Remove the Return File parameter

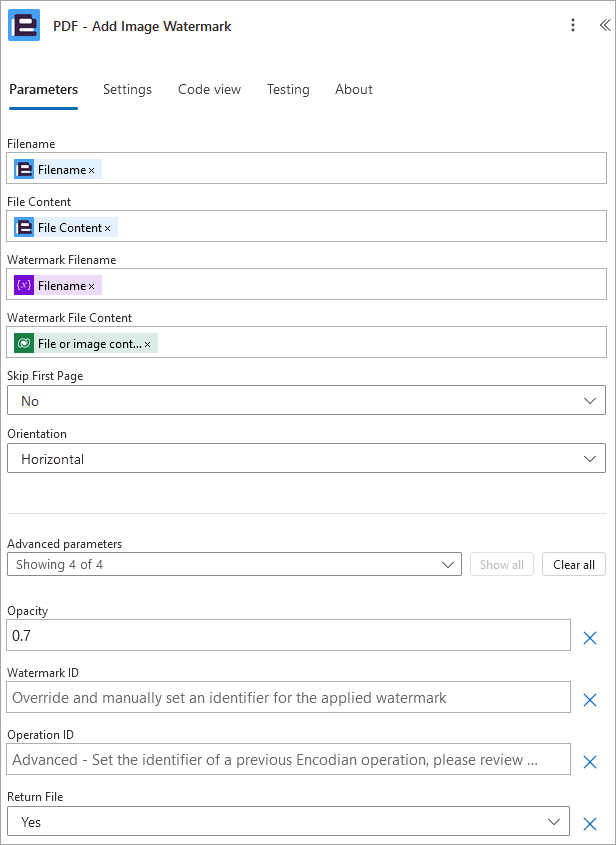click(x=590, y=823)
